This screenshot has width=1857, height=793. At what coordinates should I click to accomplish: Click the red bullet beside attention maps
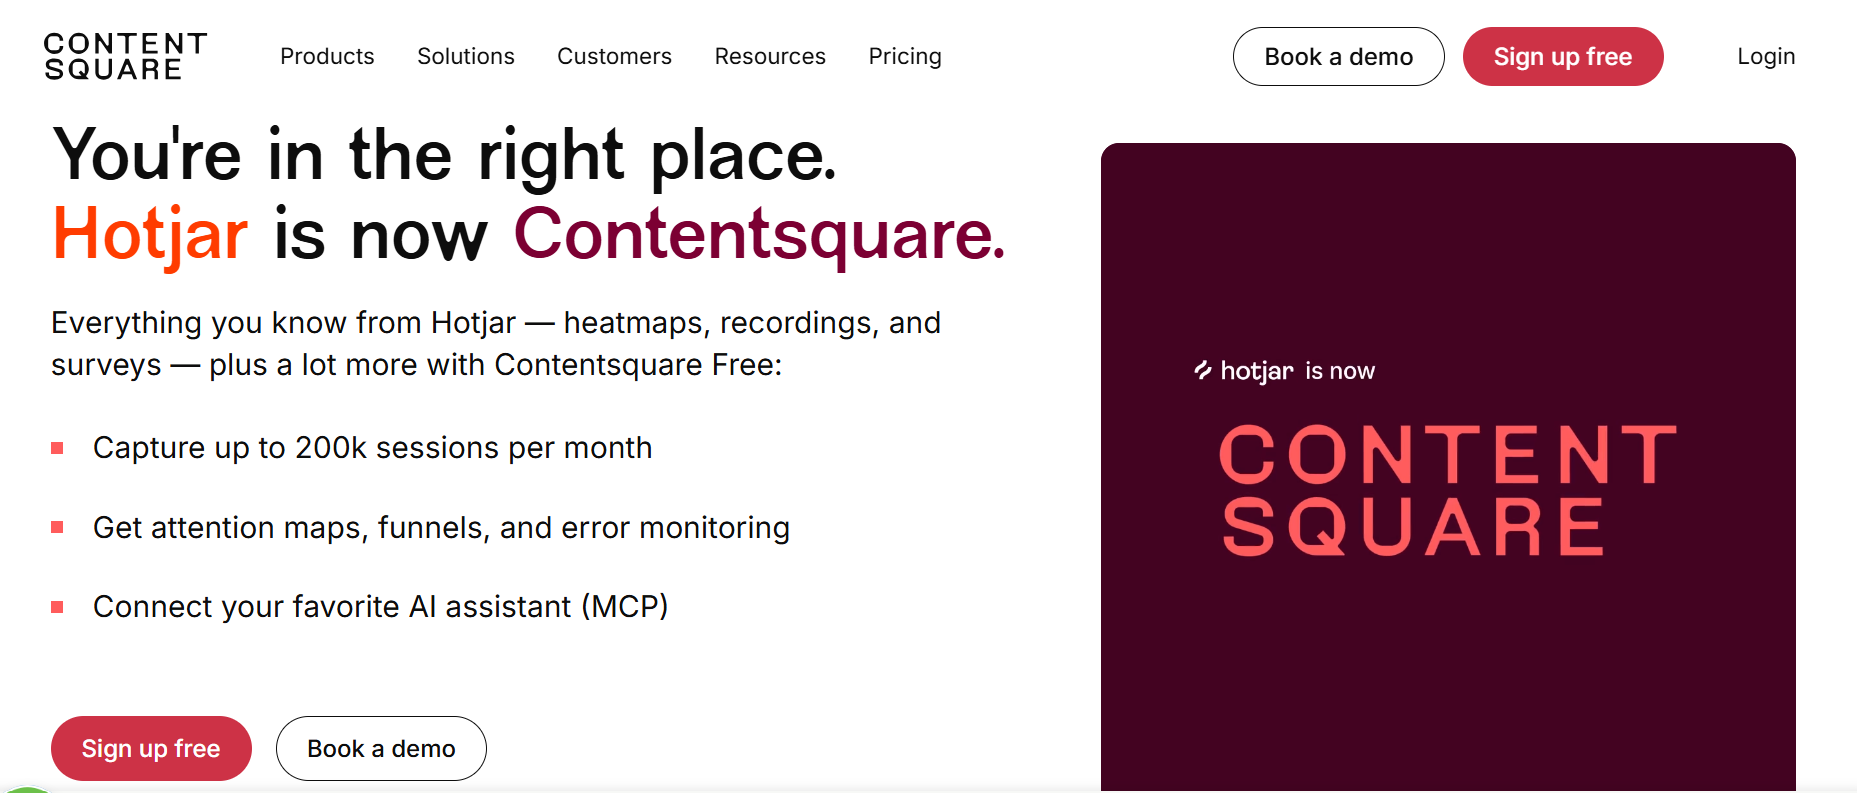coord(57,527)
